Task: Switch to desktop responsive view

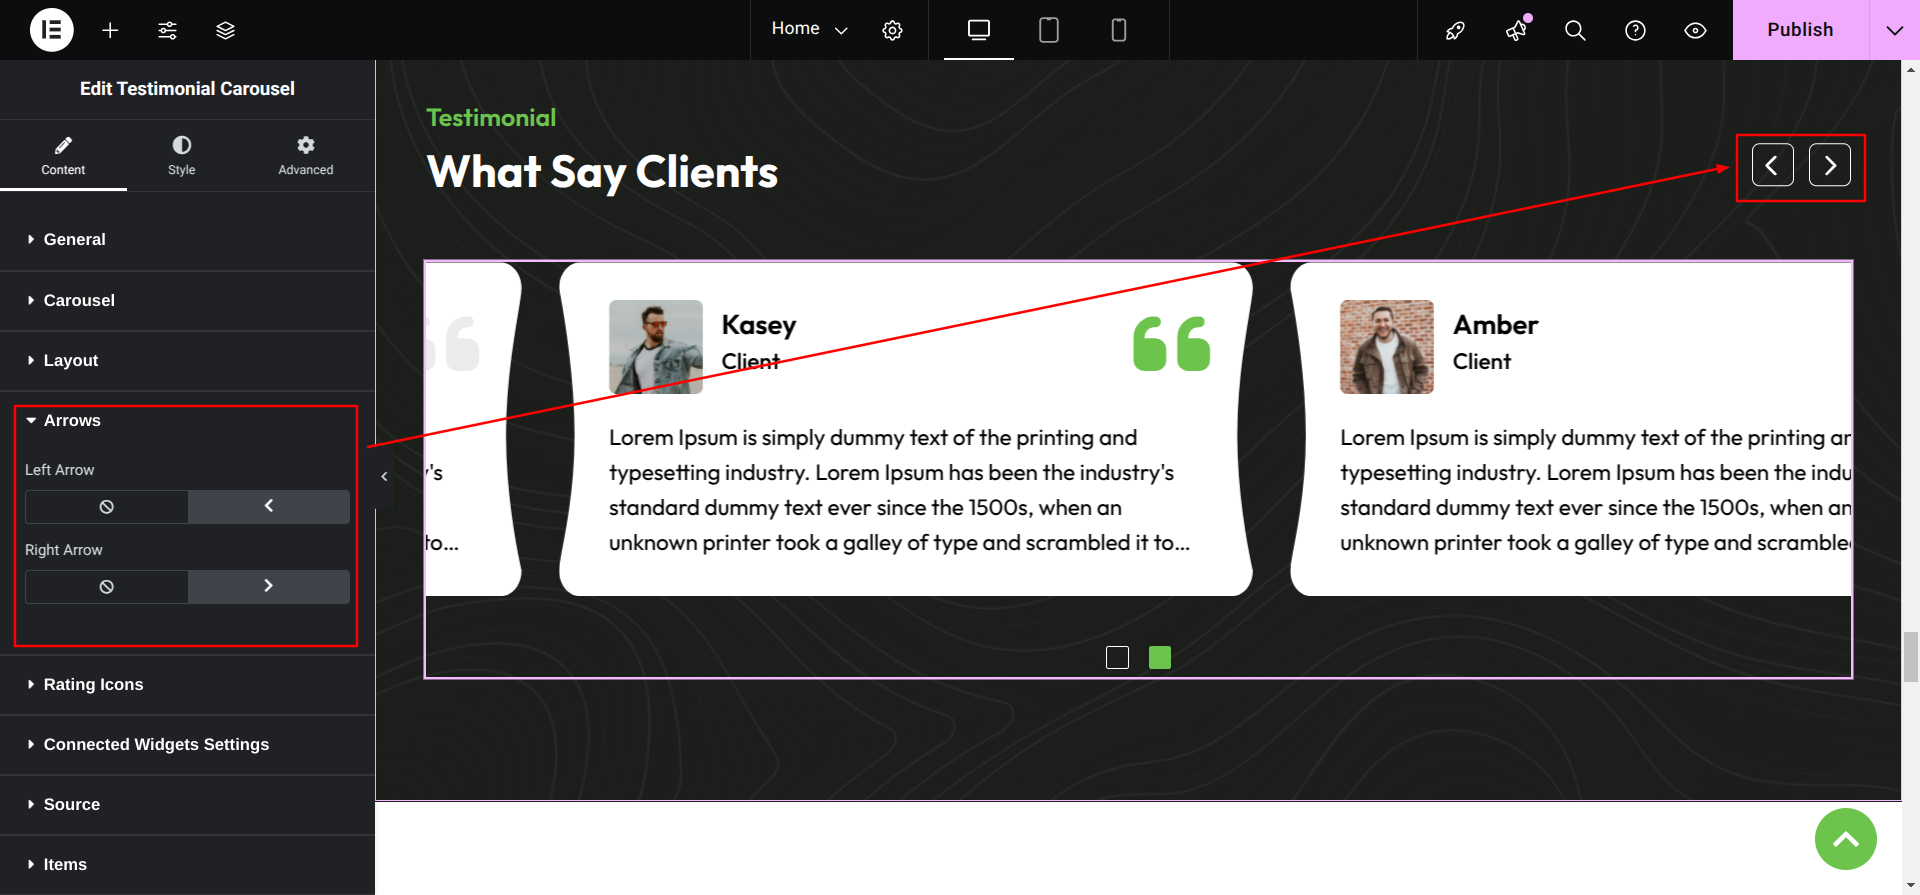Action: (x=979, y=30)
